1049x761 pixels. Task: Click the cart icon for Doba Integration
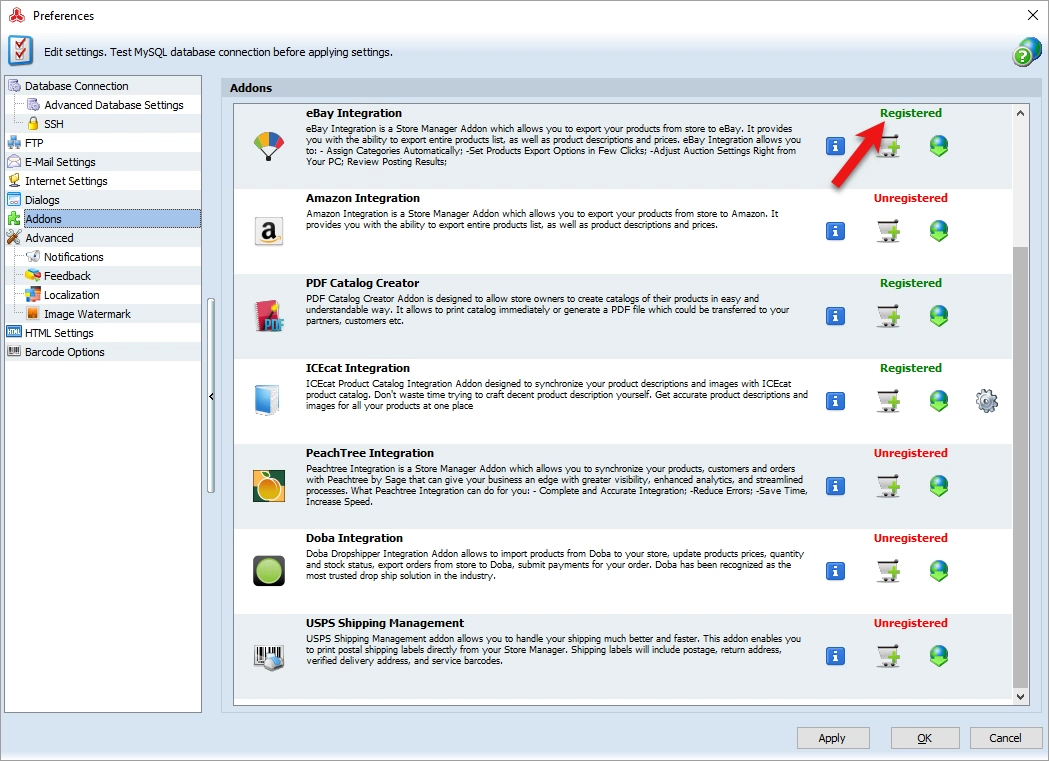click(x=888, y=570)
